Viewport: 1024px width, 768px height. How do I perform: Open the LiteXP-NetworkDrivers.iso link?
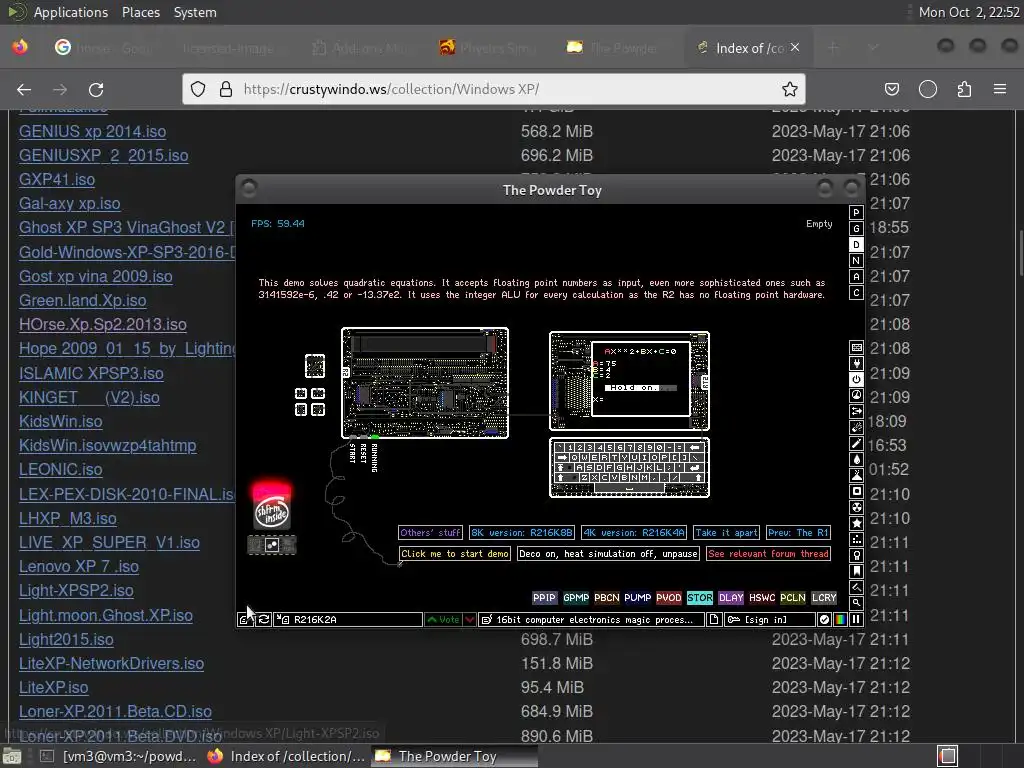(111, 664)
